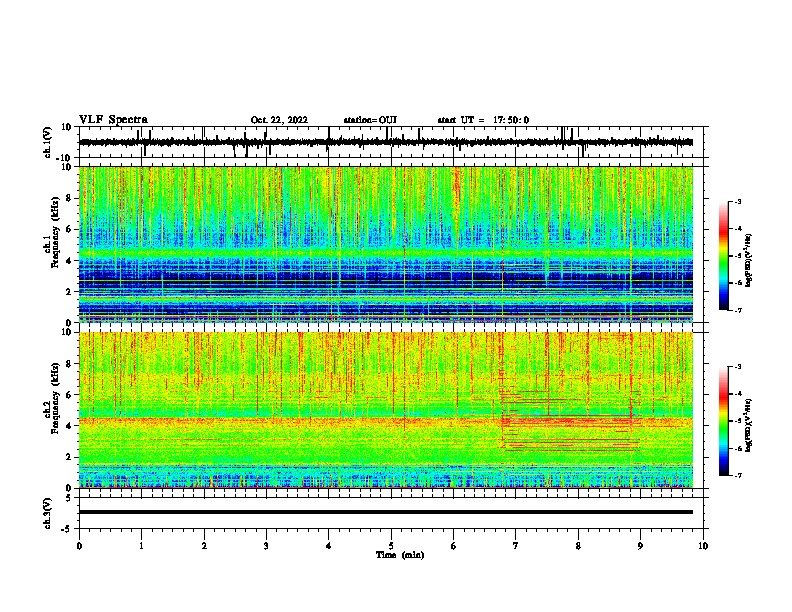The image size is (792, 612).
Task: Click the ch.3 flat black trace
Action: click(386, 512)
